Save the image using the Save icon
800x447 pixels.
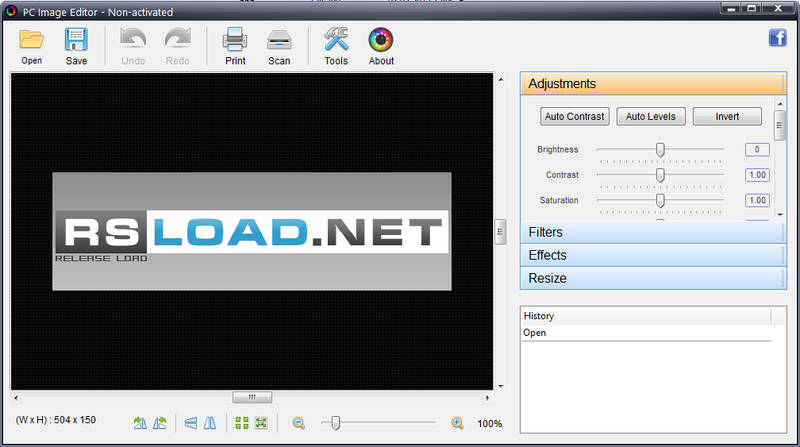(76, 40)
